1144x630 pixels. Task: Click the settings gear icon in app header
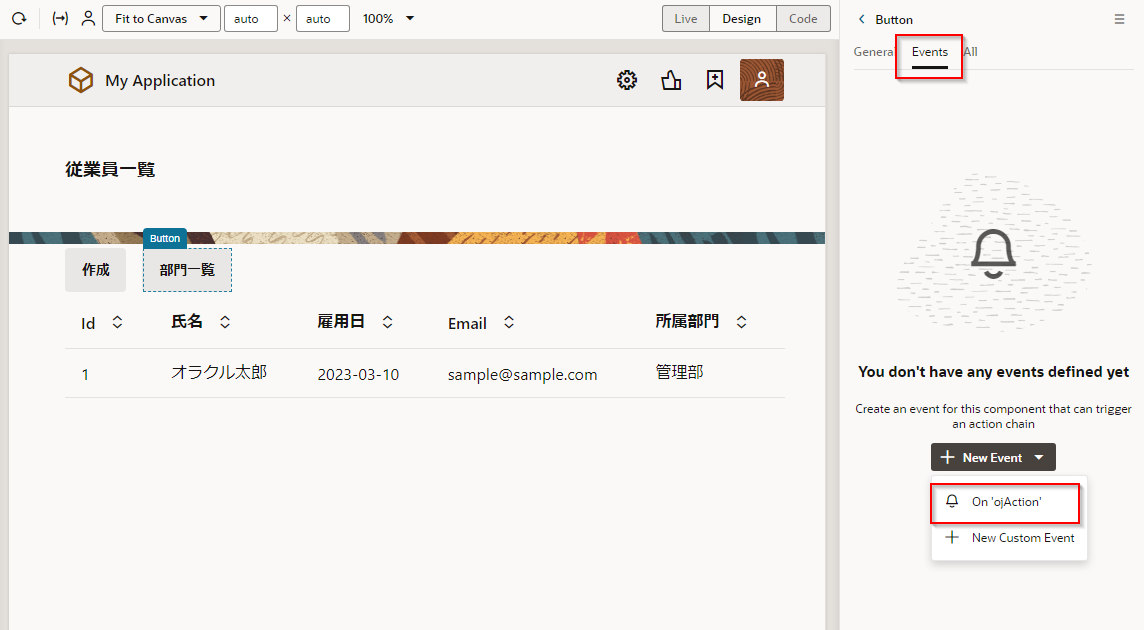627,81
